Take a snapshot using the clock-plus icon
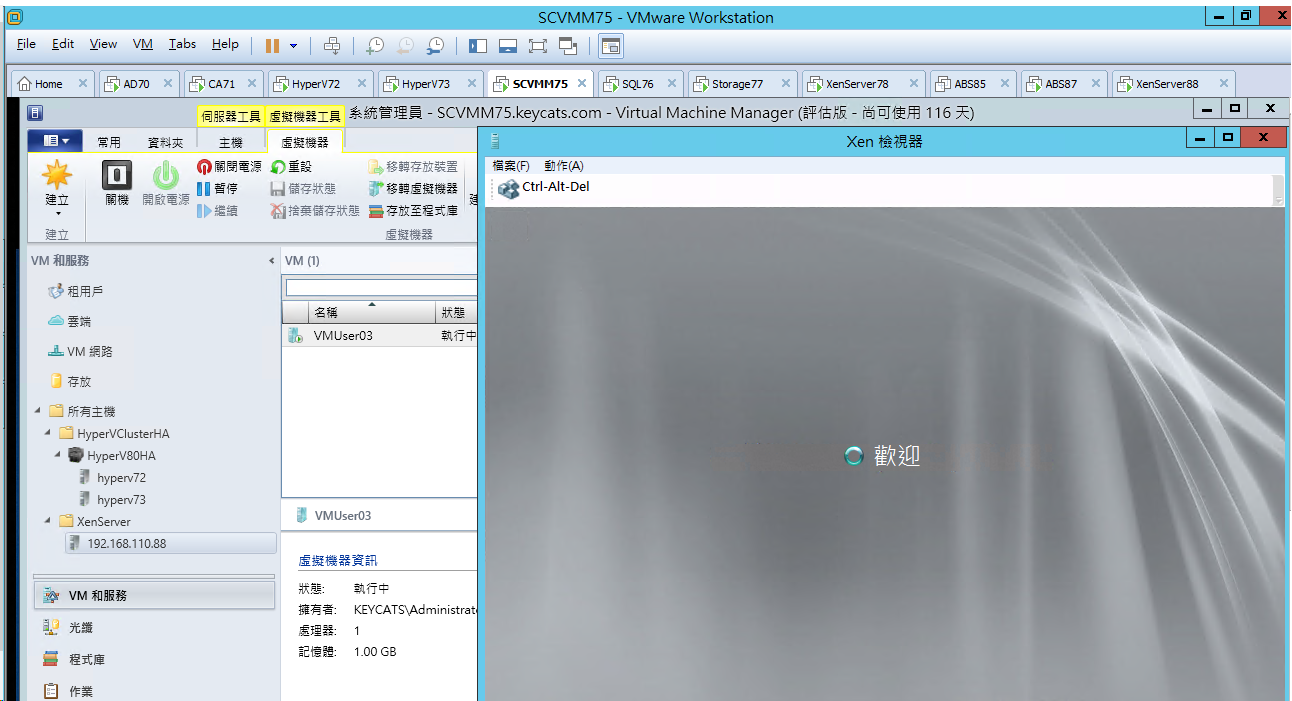 (x=374, y=45)
